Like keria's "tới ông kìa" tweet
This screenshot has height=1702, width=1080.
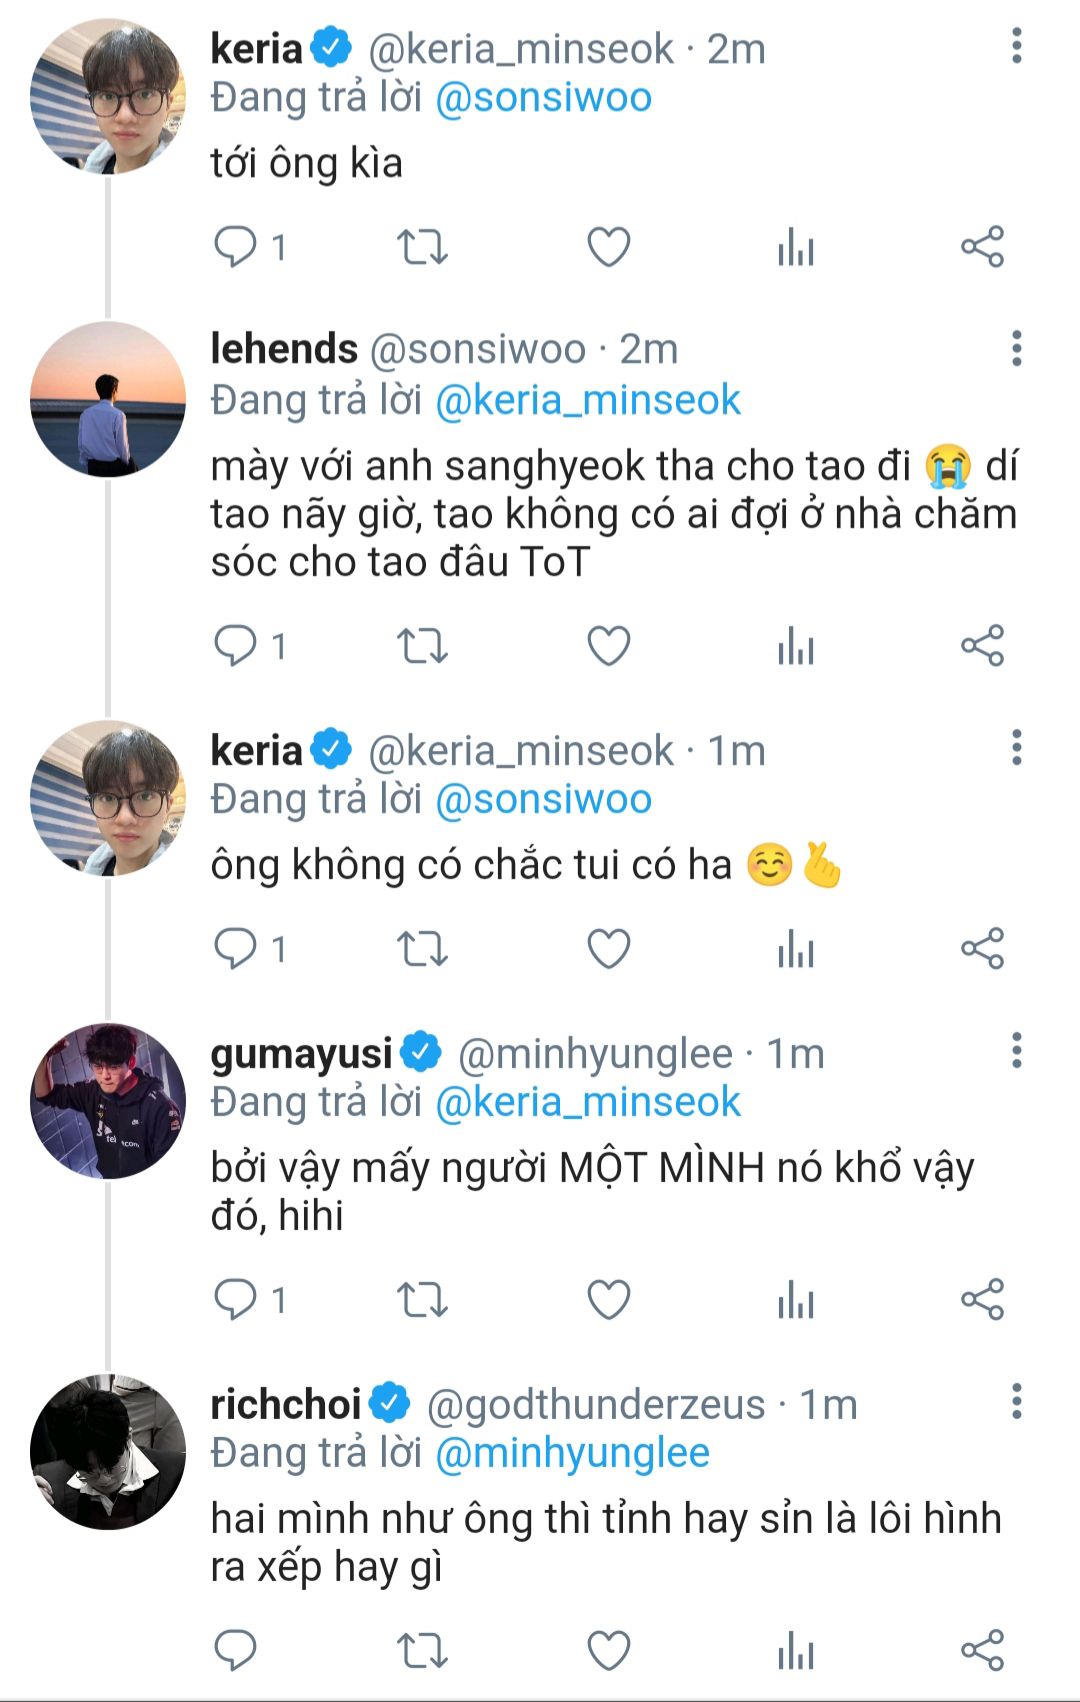coord(608,247)
